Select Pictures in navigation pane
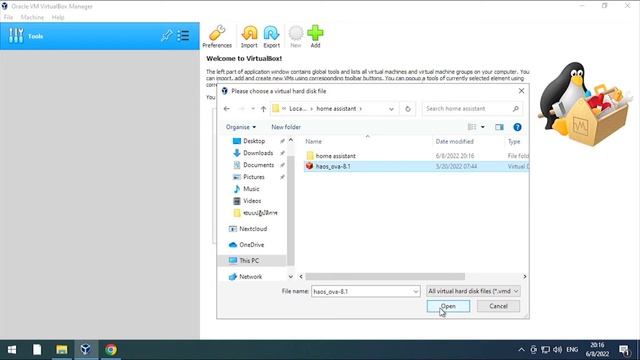Viewport: 640px width, 360px height. [x=253, y=177]
